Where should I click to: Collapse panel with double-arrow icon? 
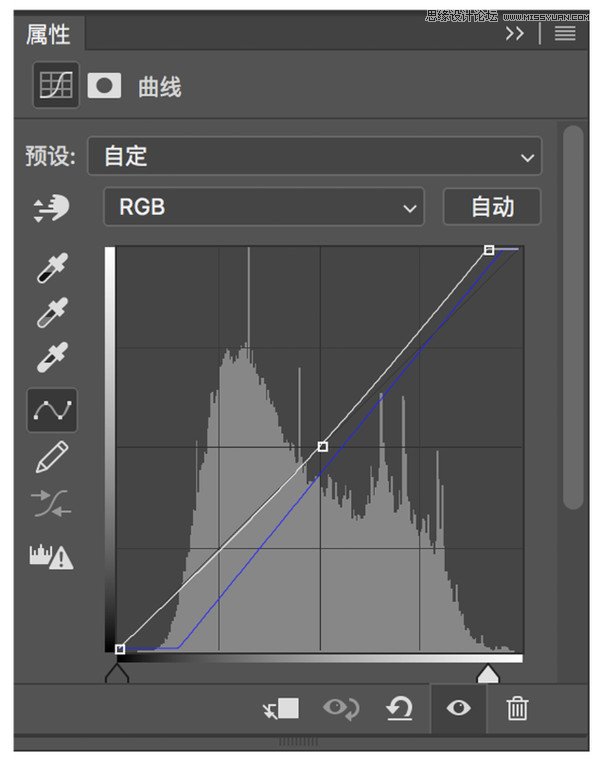coord(515,33)
